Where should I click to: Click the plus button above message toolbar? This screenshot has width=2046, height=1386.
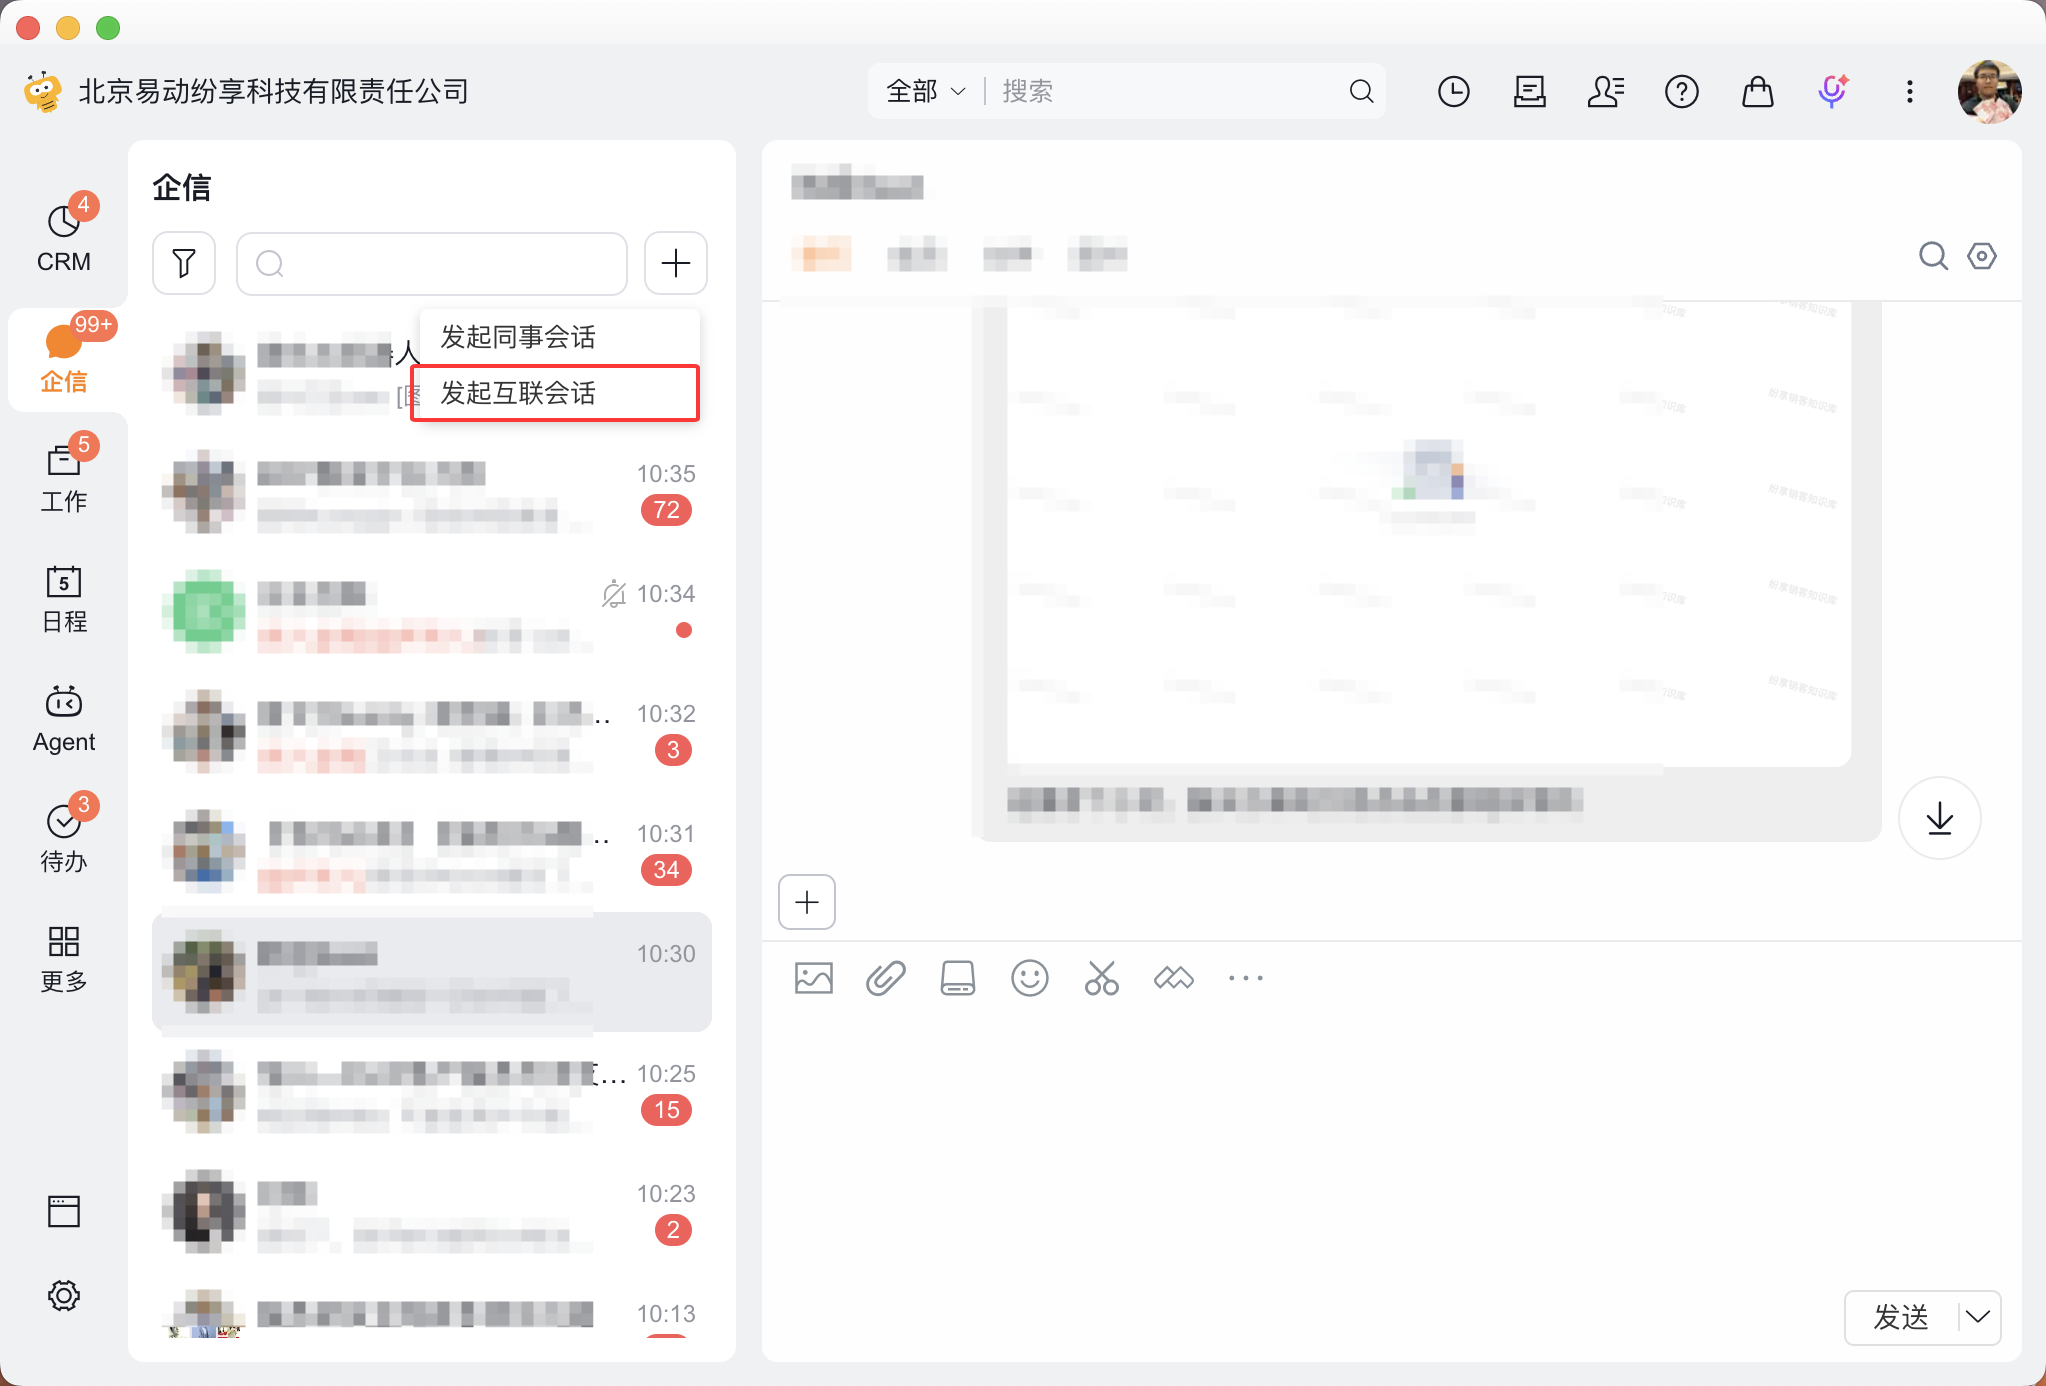click(807, 902)
